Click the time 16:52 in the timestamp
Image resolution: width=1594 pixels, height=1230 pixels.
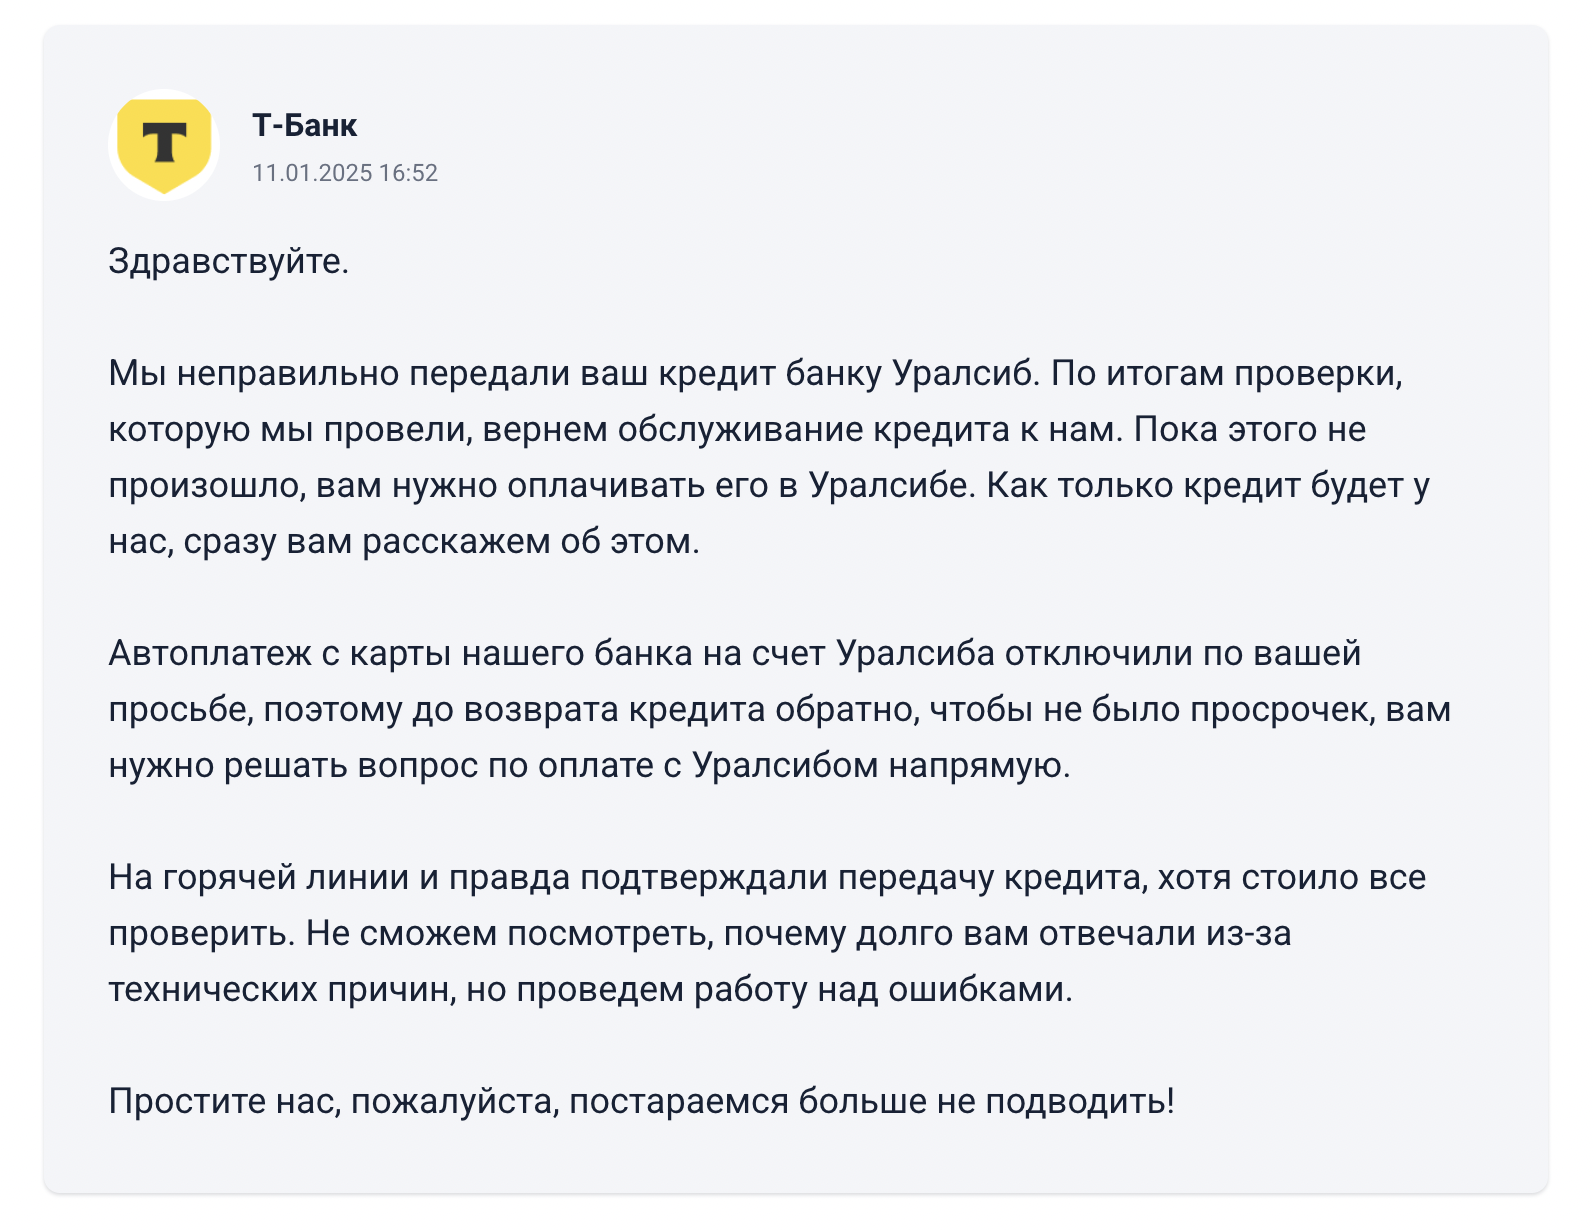coord(408,173)
